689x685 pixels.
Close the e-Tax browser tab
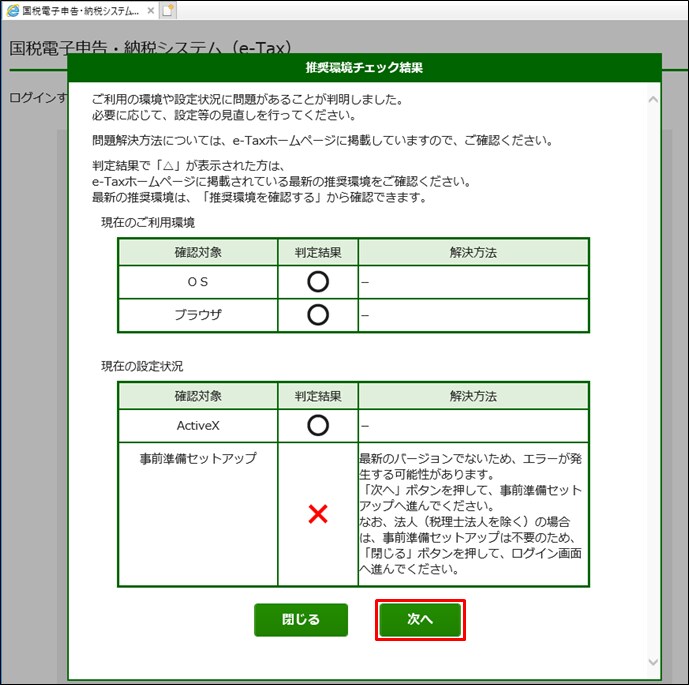(x=151, y=11)
